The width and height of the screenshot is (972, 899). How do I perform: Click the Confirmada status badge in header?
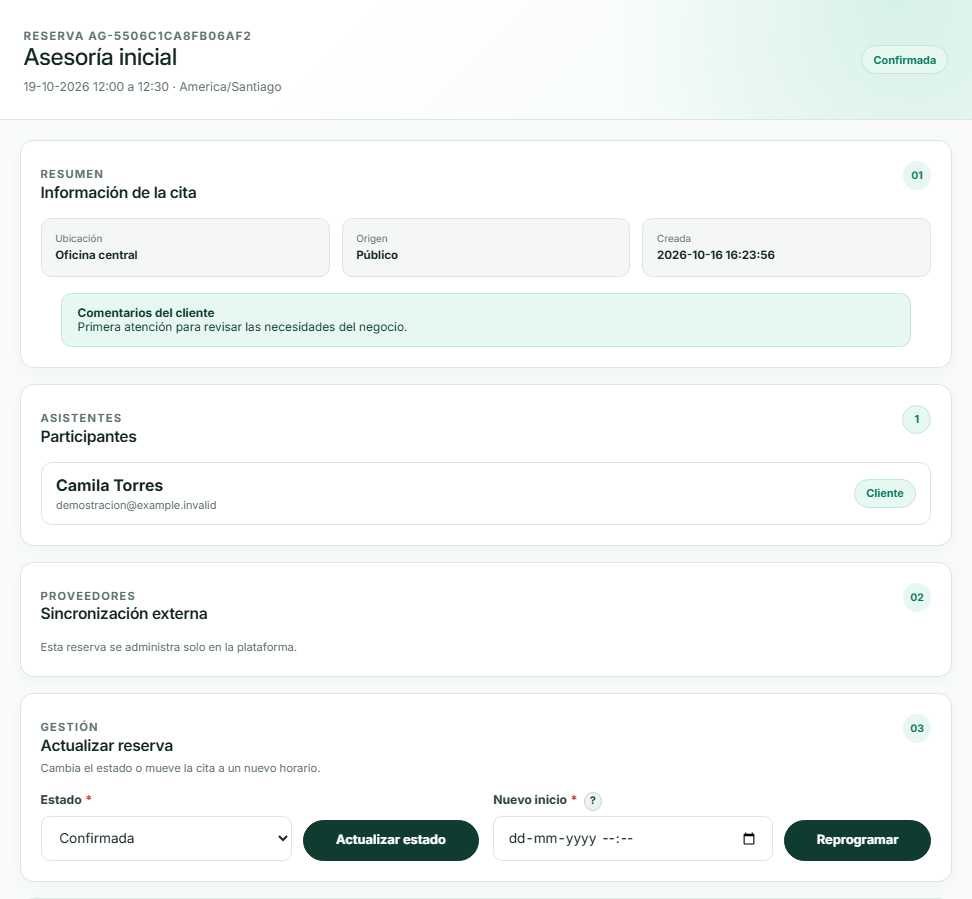[x=904, y=60]
